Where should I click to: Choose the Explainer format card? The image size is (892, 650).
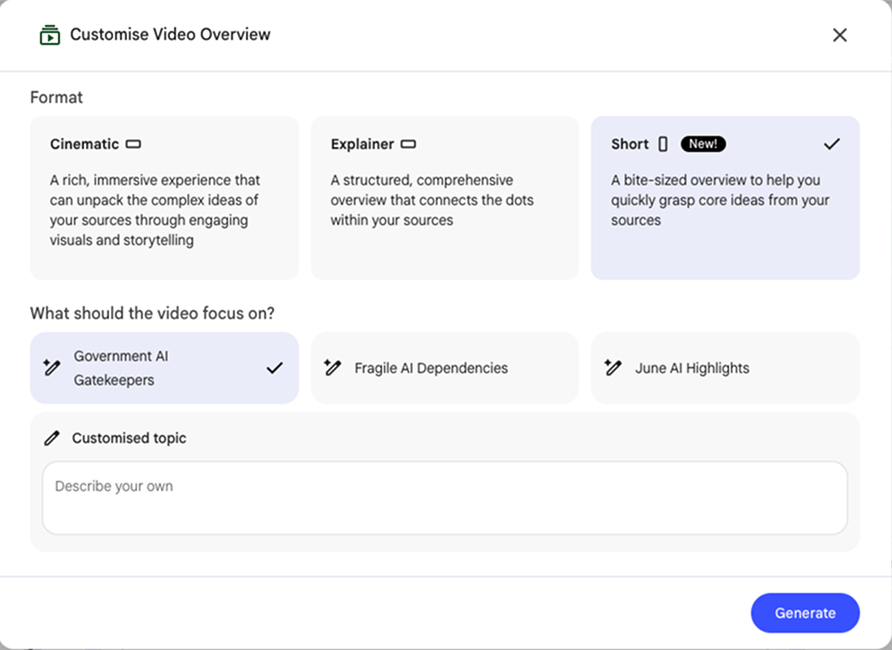point(445,198)
